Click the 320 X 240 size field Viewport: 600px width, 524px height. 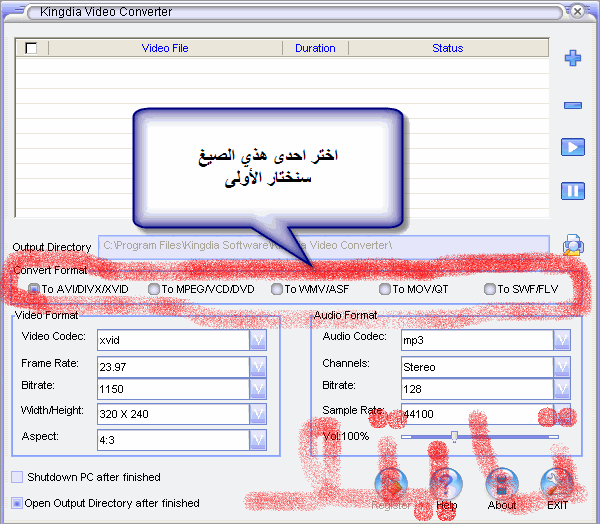[173, 414]
